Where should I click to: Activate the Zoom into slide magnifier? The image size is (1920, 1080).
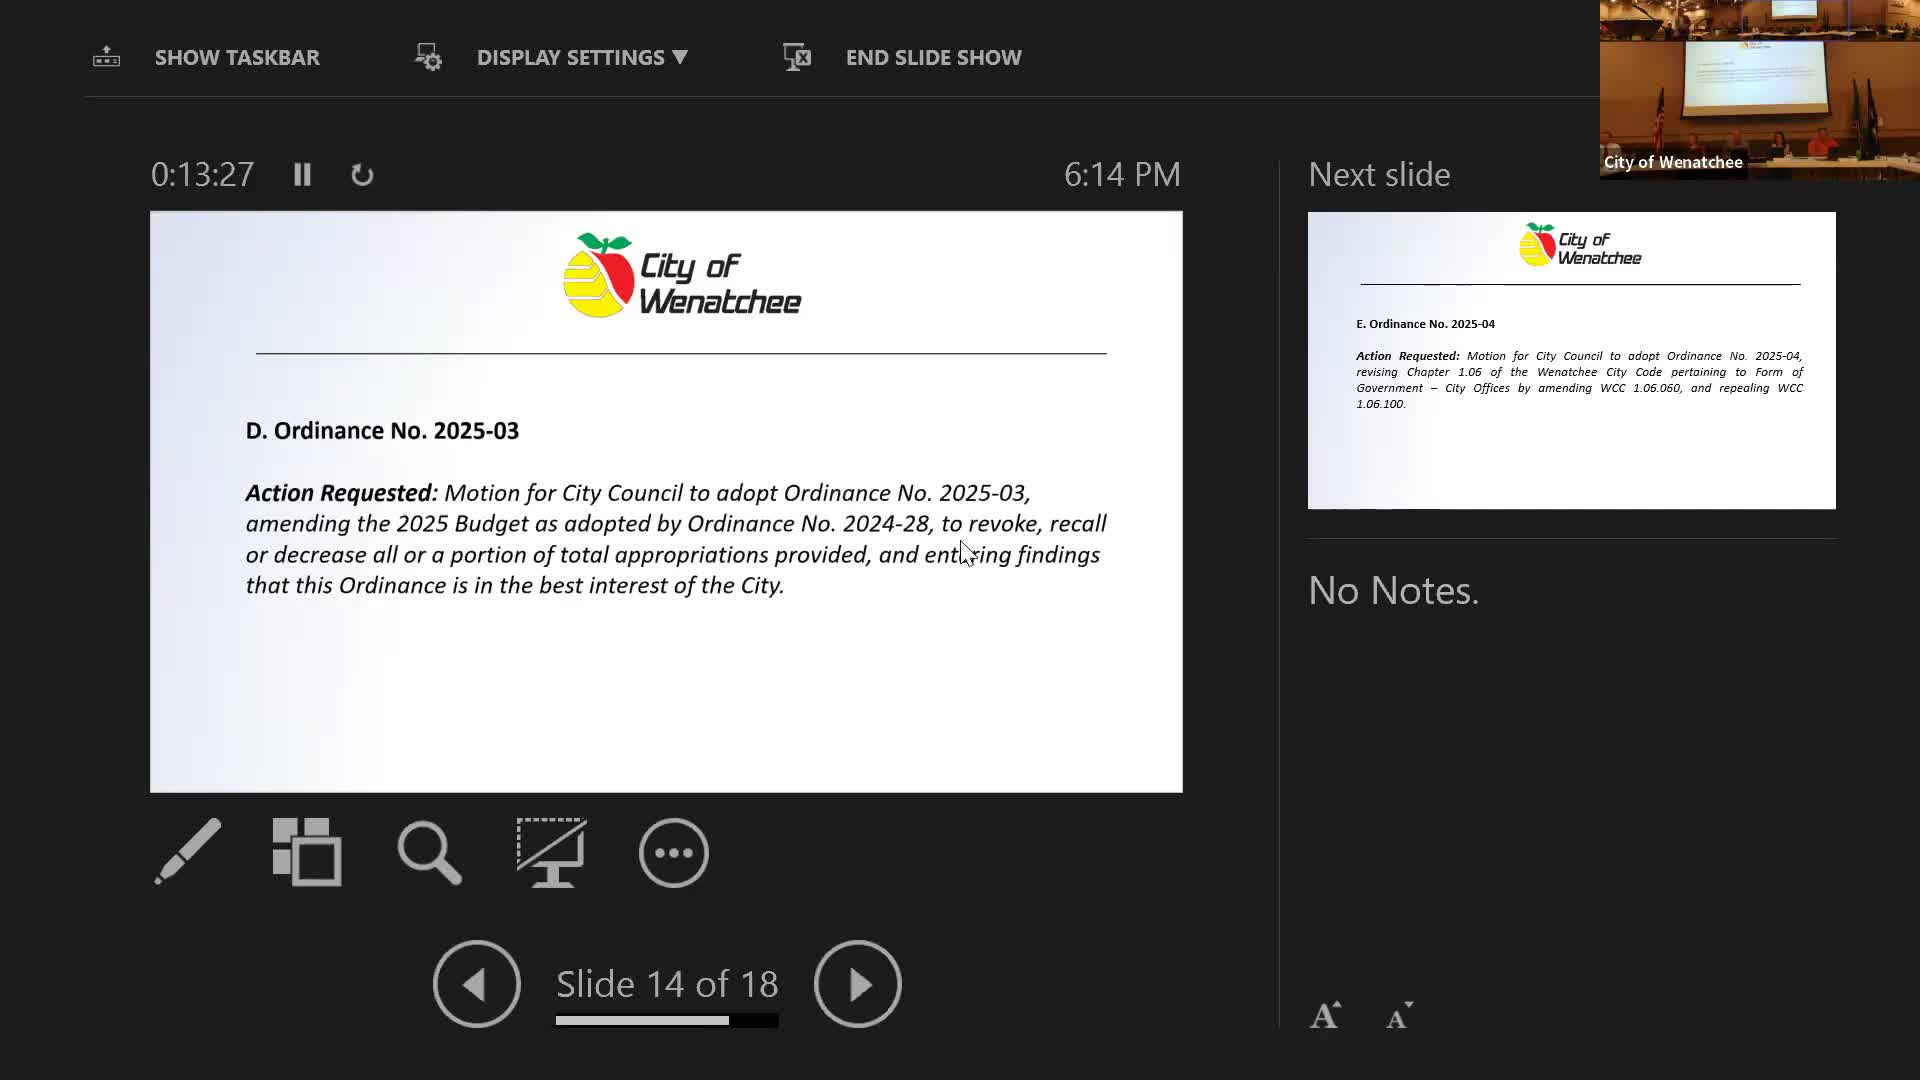[429, 853]
